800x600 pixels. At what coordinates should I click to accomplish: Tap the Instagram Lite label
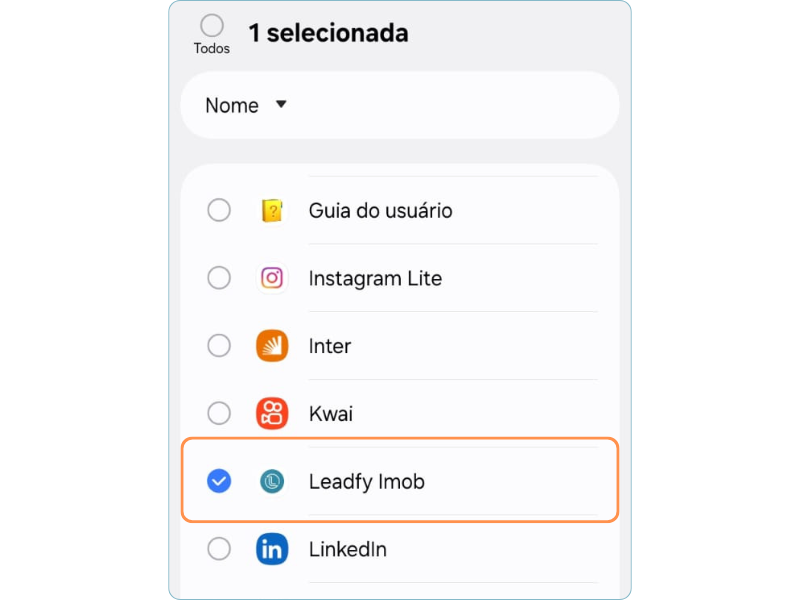375,278
